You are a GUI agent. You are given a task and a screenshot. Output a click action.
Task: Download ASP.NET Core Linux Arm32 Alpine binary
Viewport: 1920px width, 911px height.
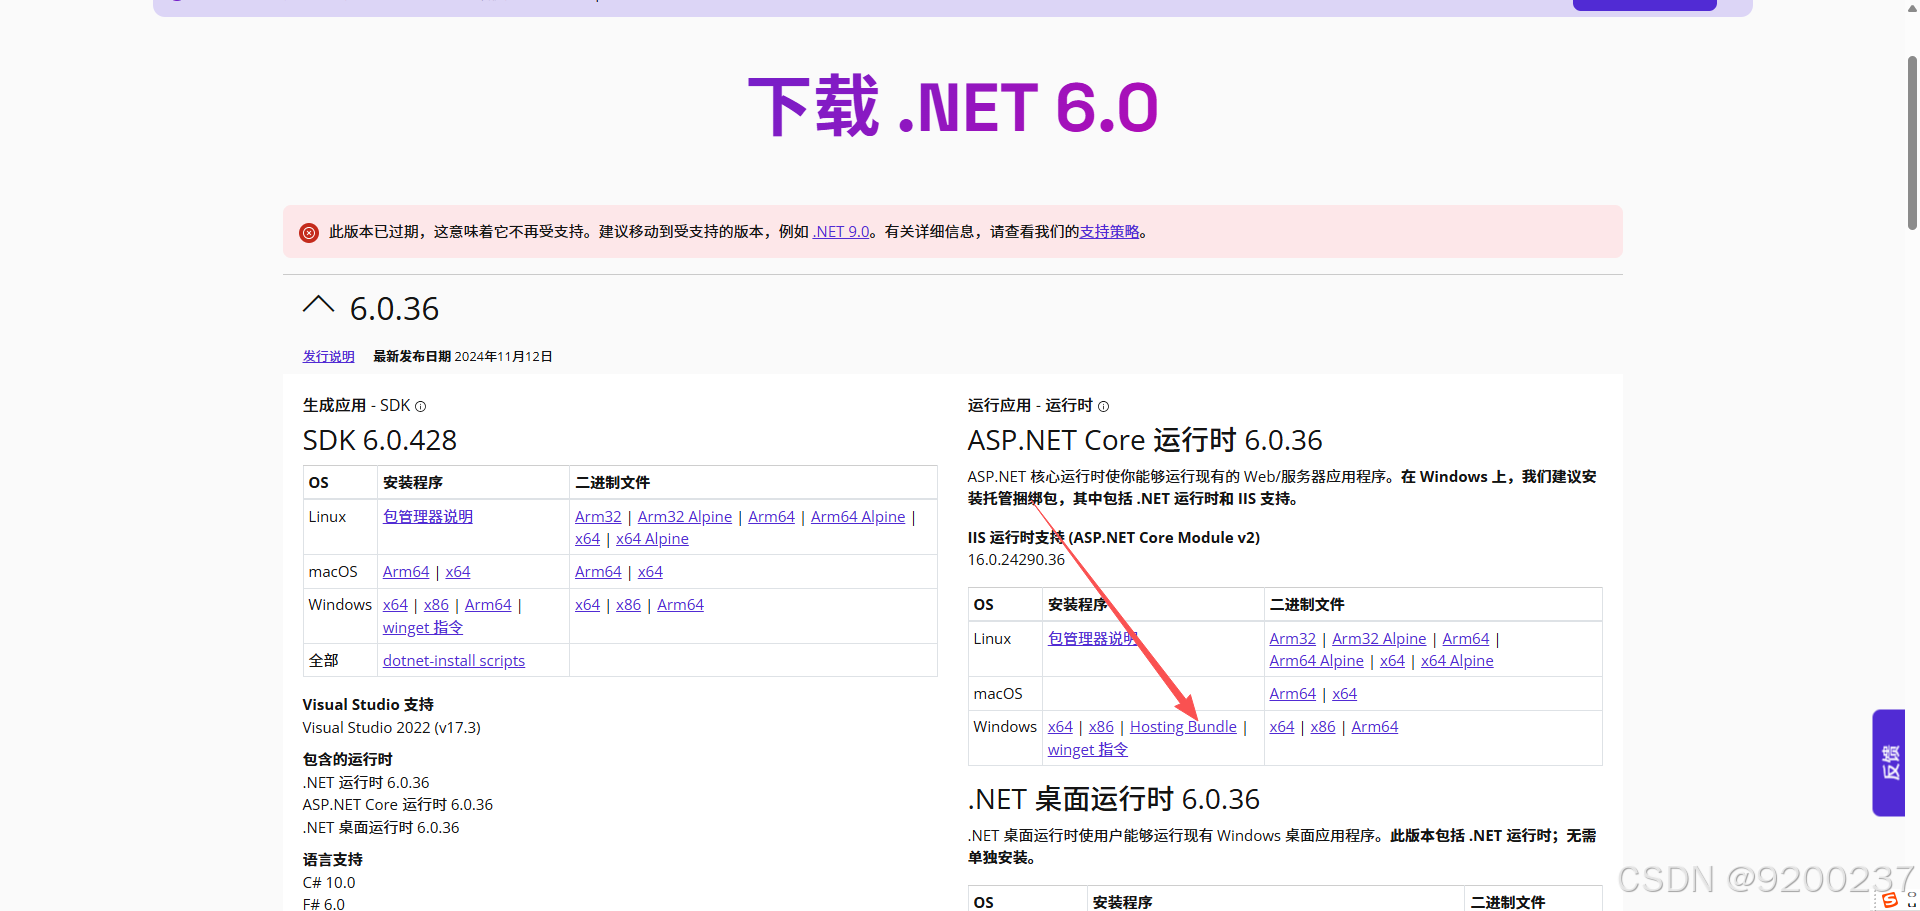1379,638
